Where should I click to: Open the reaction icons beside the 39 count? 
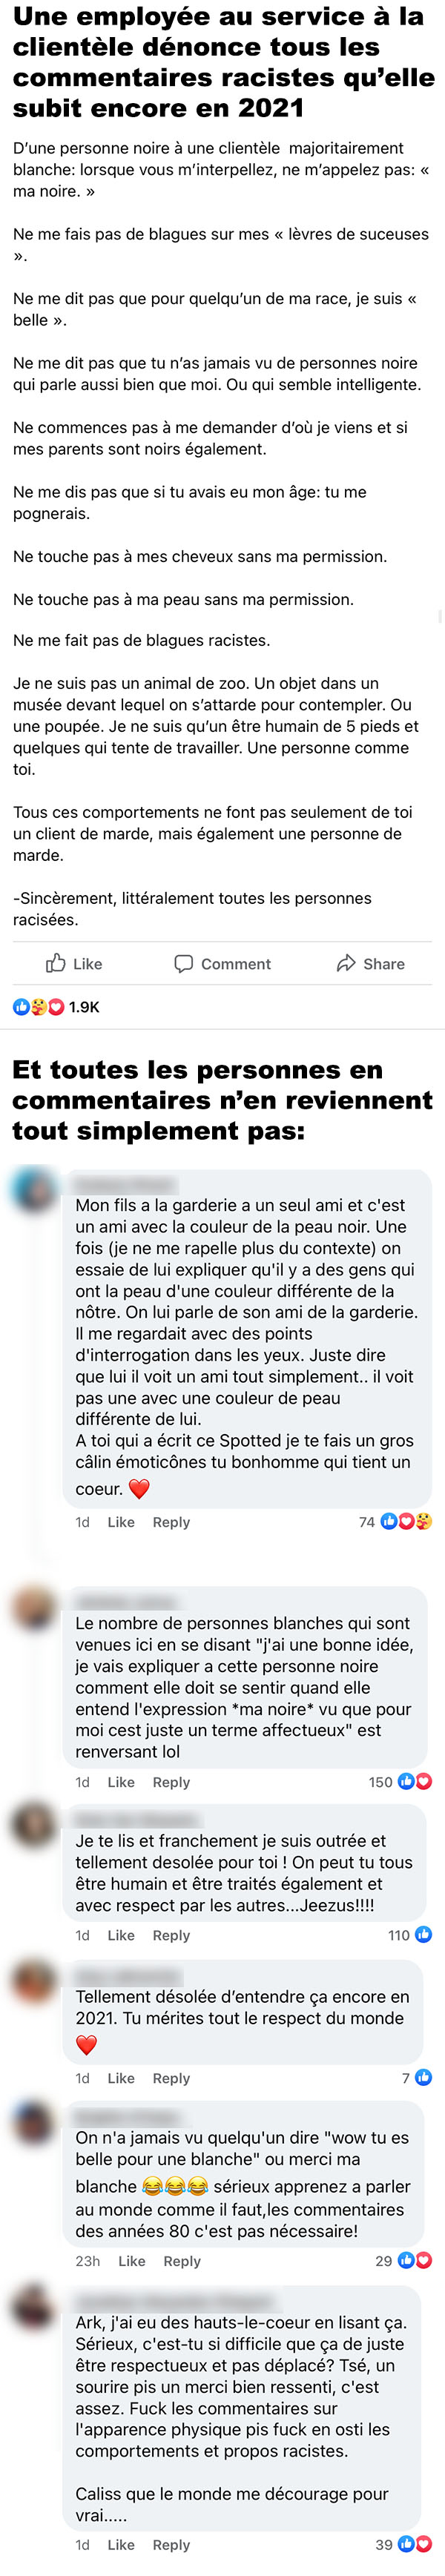(x=415, y=2544)
